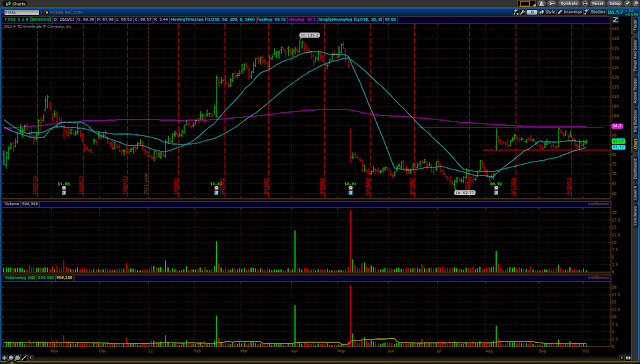
Task: Select the line drawing tool at bottom left
Action: (x=24, y=358)
